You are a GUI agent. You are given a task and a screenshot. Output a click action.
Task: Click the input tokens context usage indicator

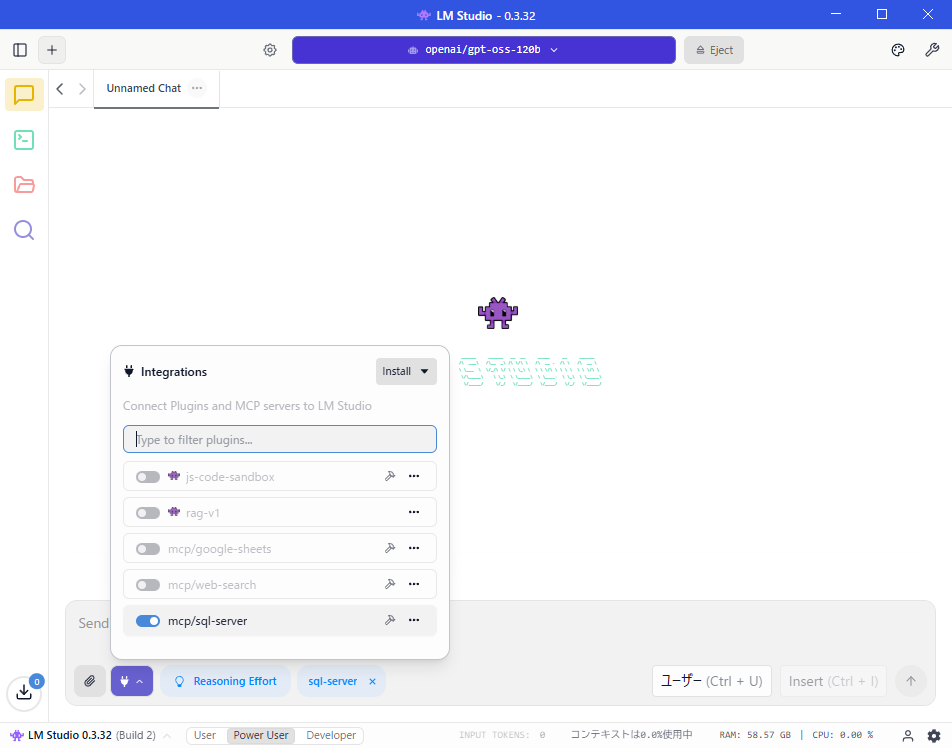point(500,735)
